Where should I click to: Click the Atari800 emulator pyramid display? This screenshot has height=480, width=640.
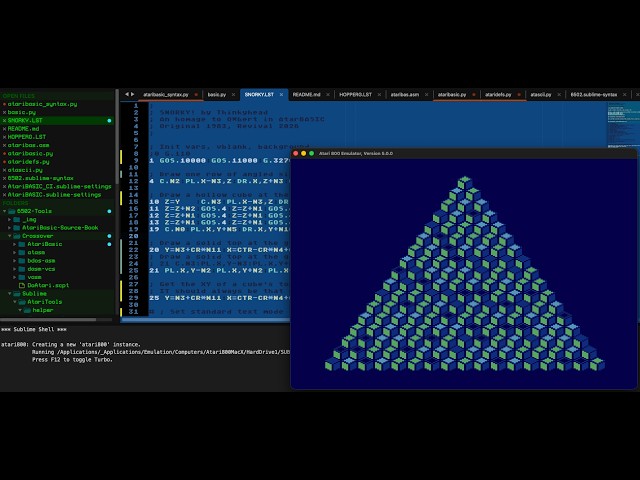tap(464, 273)
